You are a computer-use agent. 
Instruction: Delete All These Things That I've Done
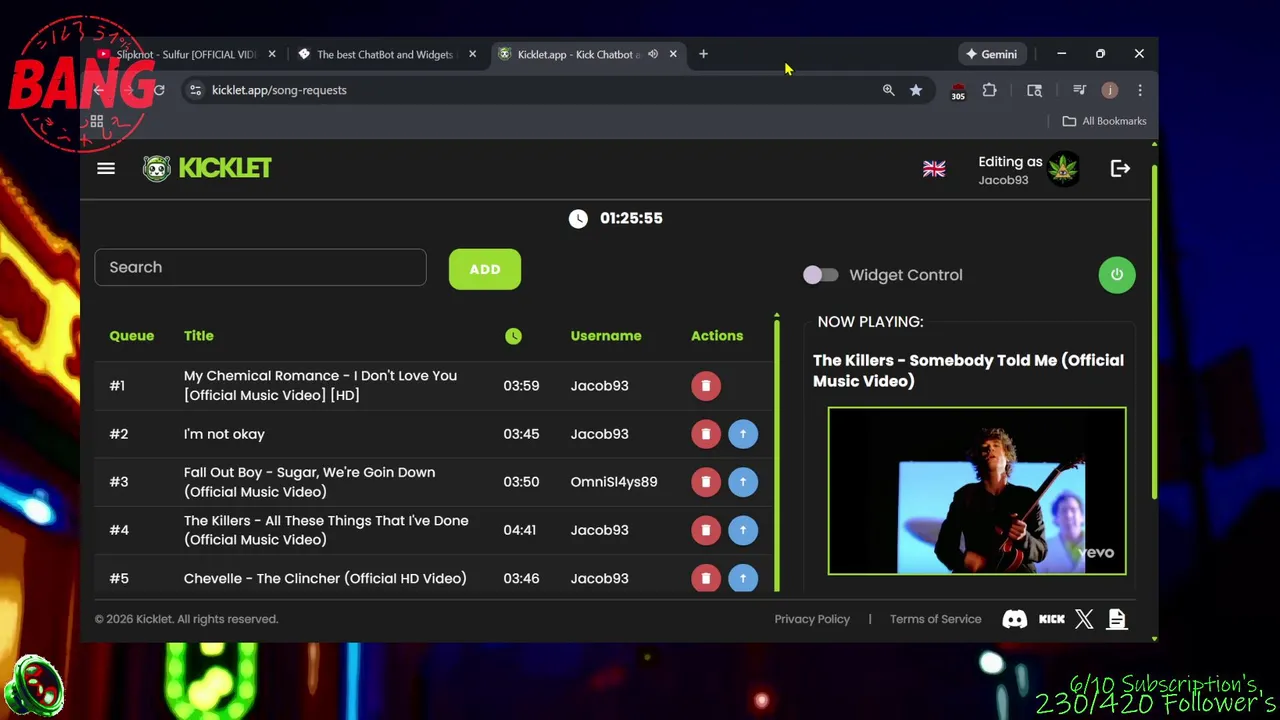[706, 530]
